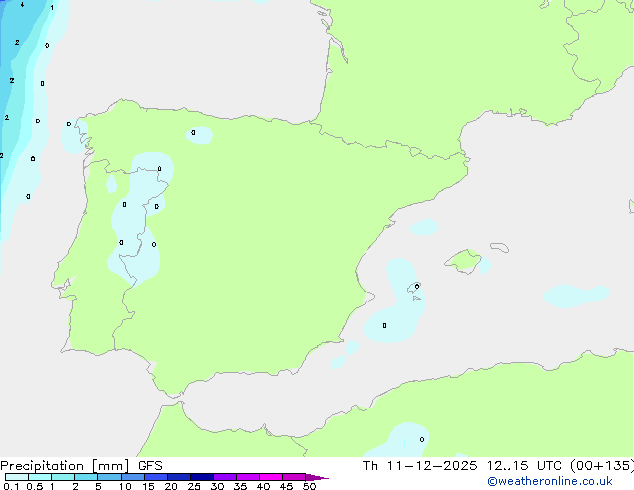This screenshot has height=490, width=634.
Task: Click the small rain patch in northern Spain
Action: click(x=199, y=135)
